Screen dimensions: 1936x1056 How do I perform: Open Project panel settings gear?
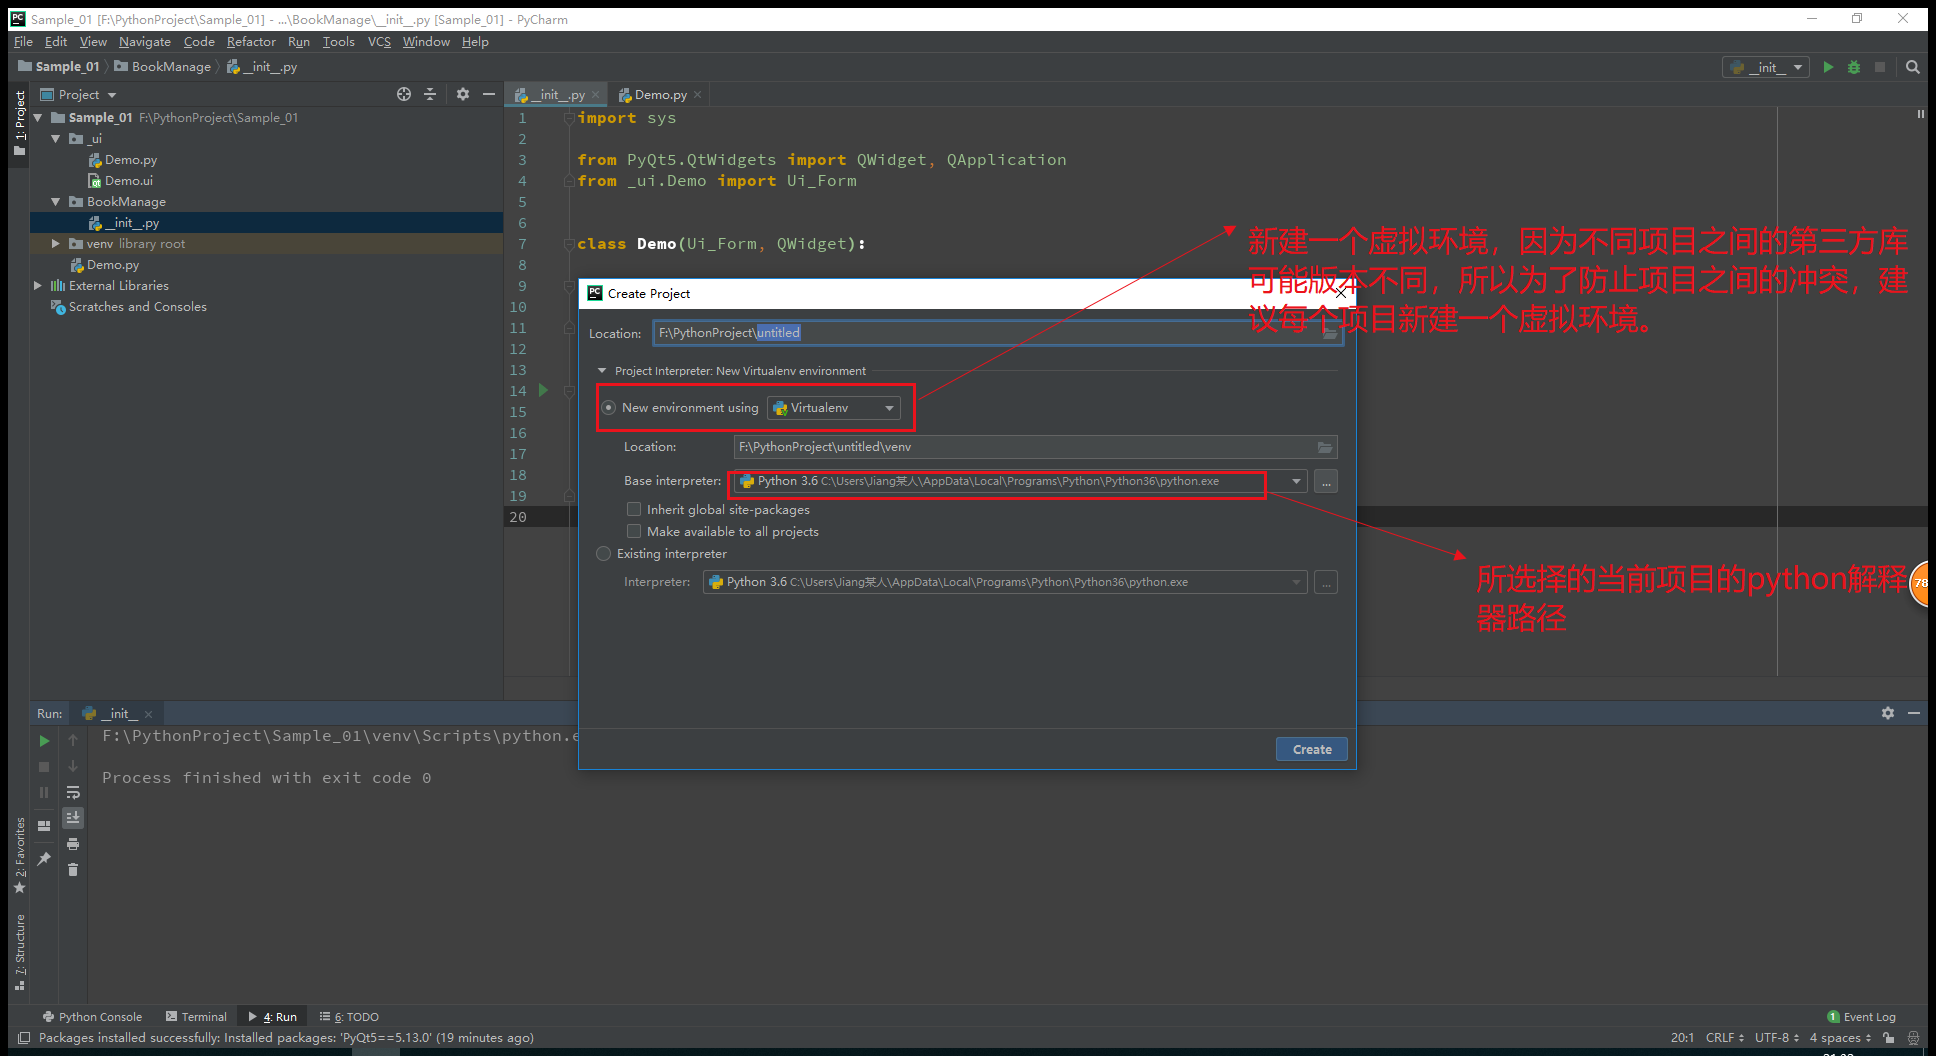click(x=463, y=94)
